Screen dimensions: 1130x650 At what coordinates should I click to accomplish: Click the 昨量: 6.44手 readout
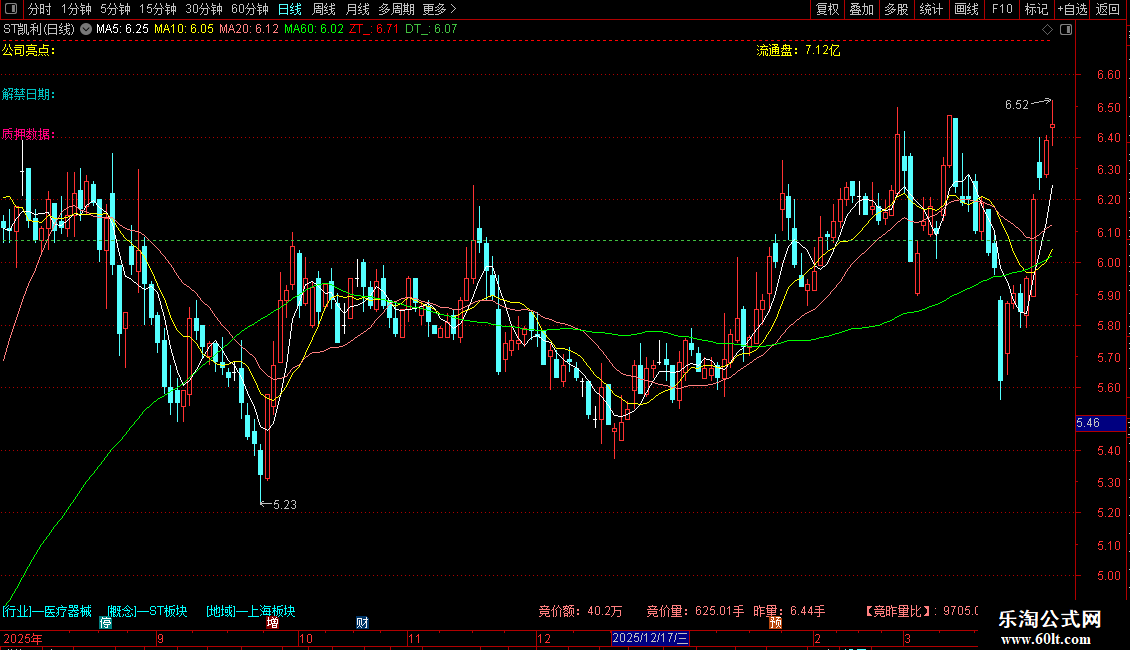(x=789, y=611)
